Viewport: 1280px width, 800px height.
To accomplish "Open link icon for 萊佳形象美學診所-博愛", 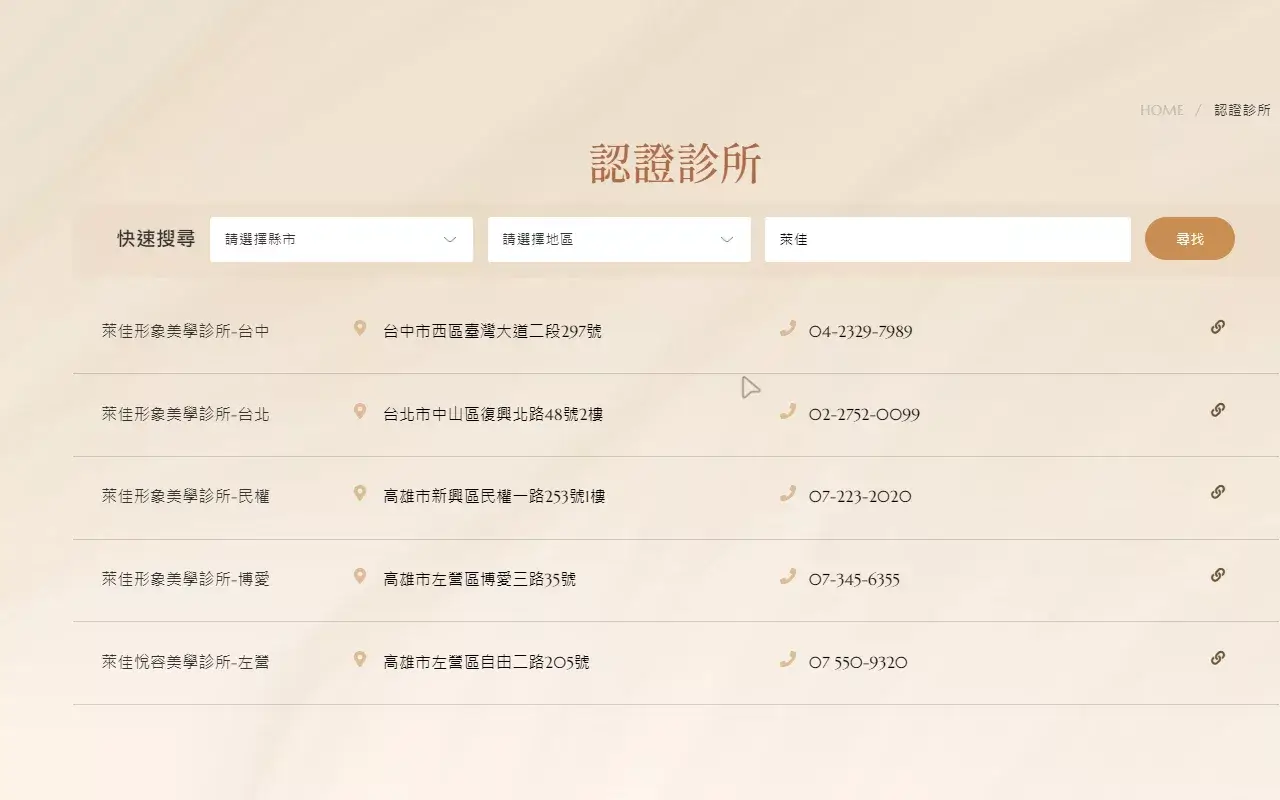I will [x=1217, y=575].
